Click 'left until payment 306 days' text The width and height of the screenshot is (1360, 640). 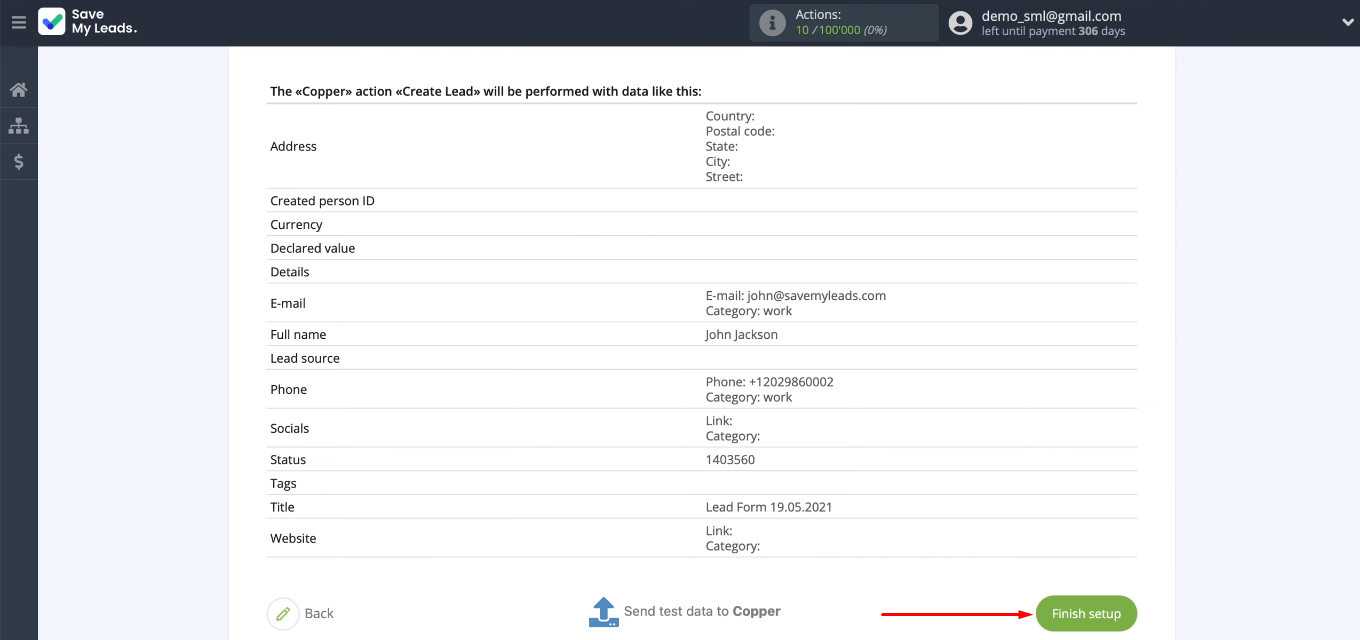click(x=1053, y=32)
